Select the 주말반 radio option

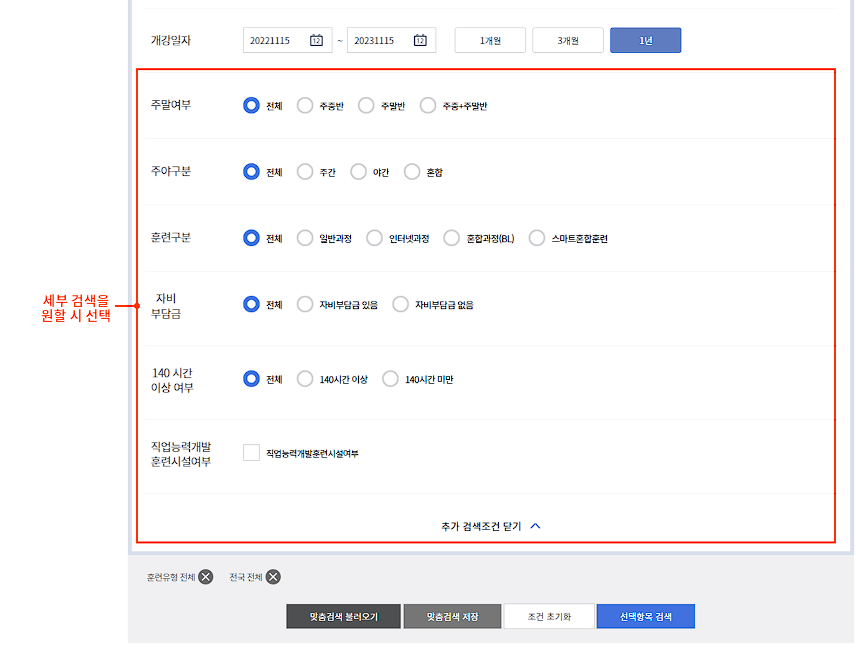(x=366, y=104)
